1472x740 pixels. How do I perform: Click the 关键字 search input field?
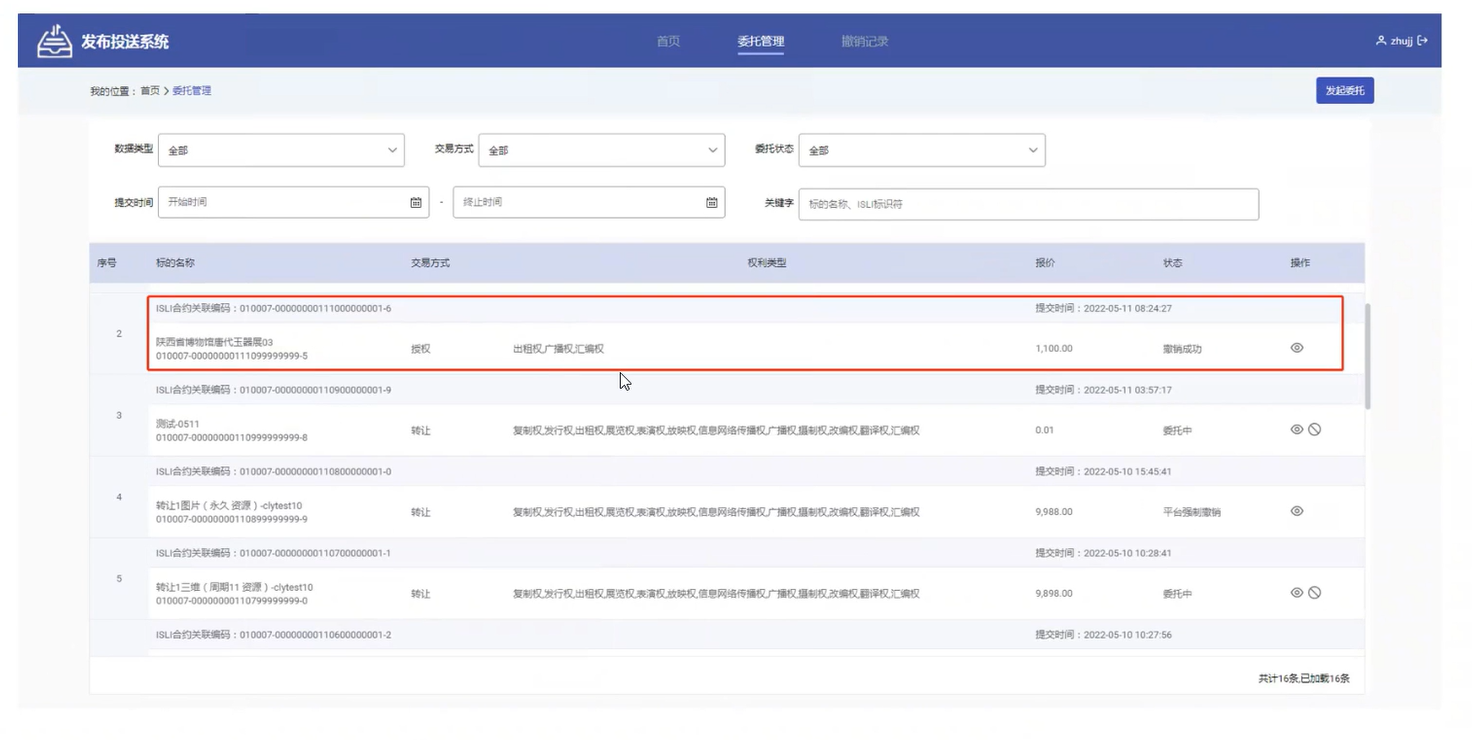1028,204
